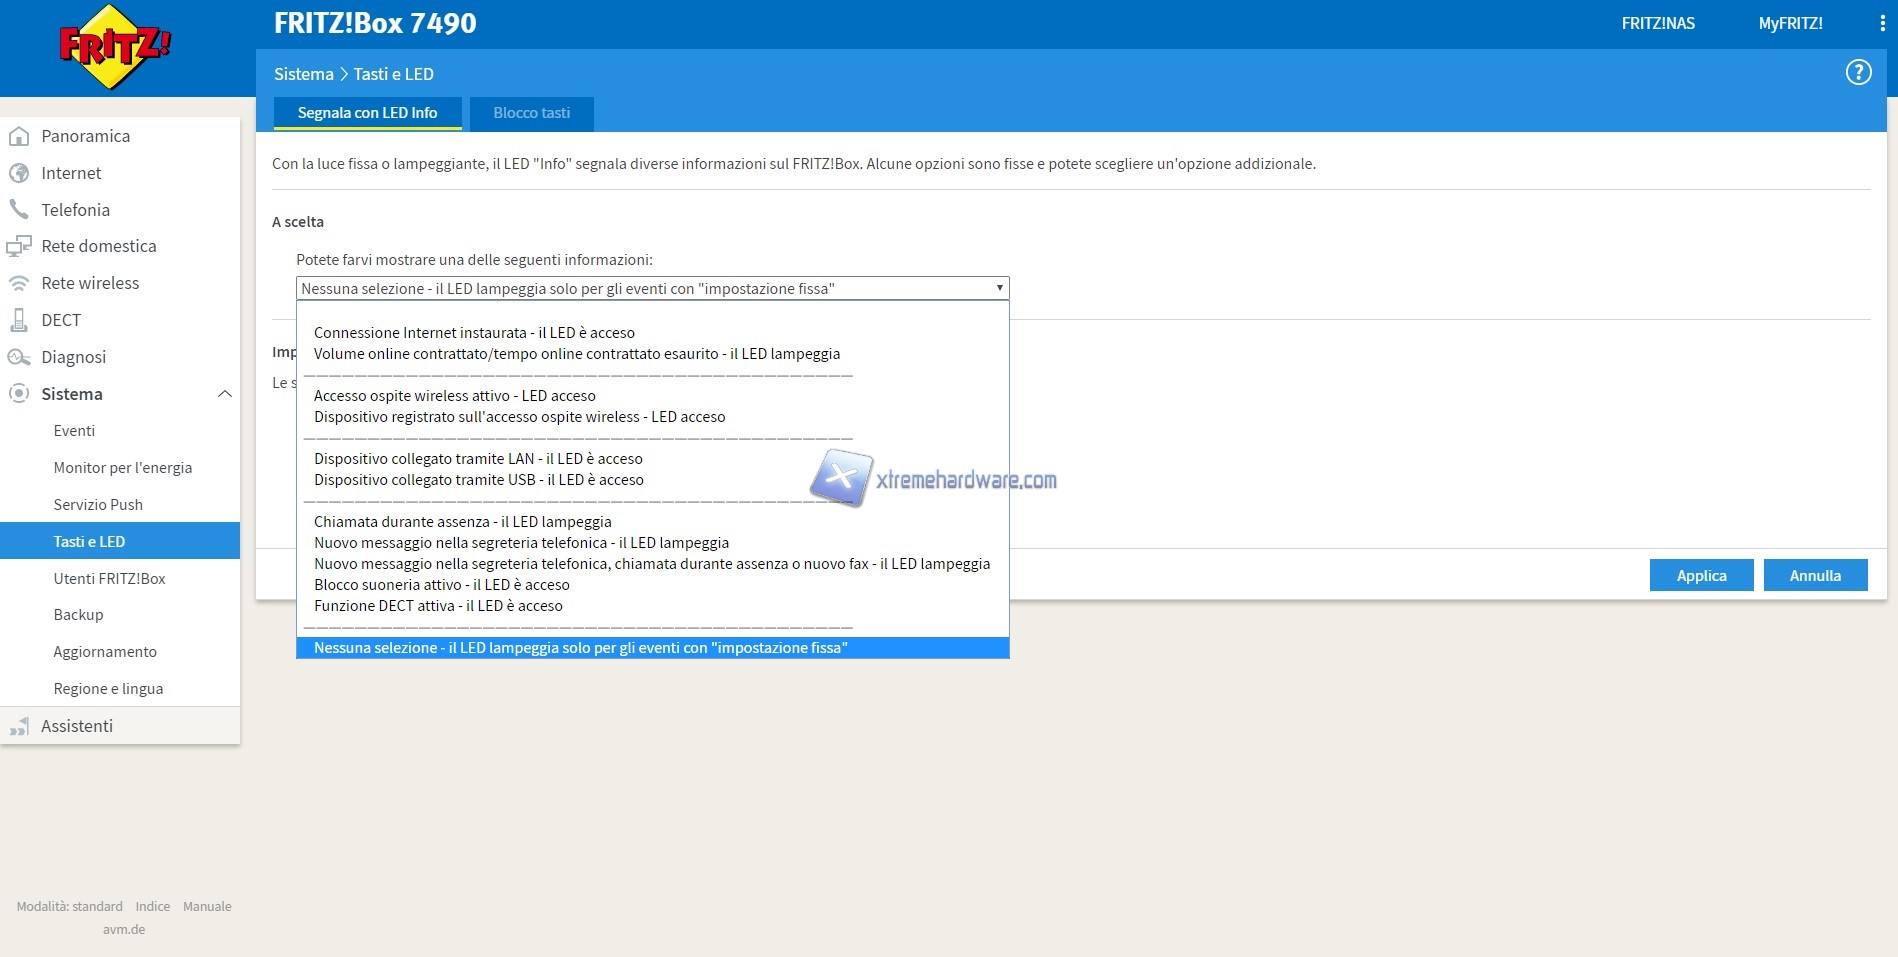Open the three-dot options menu
This screenshot has width=1898, height=957.
1882,24
